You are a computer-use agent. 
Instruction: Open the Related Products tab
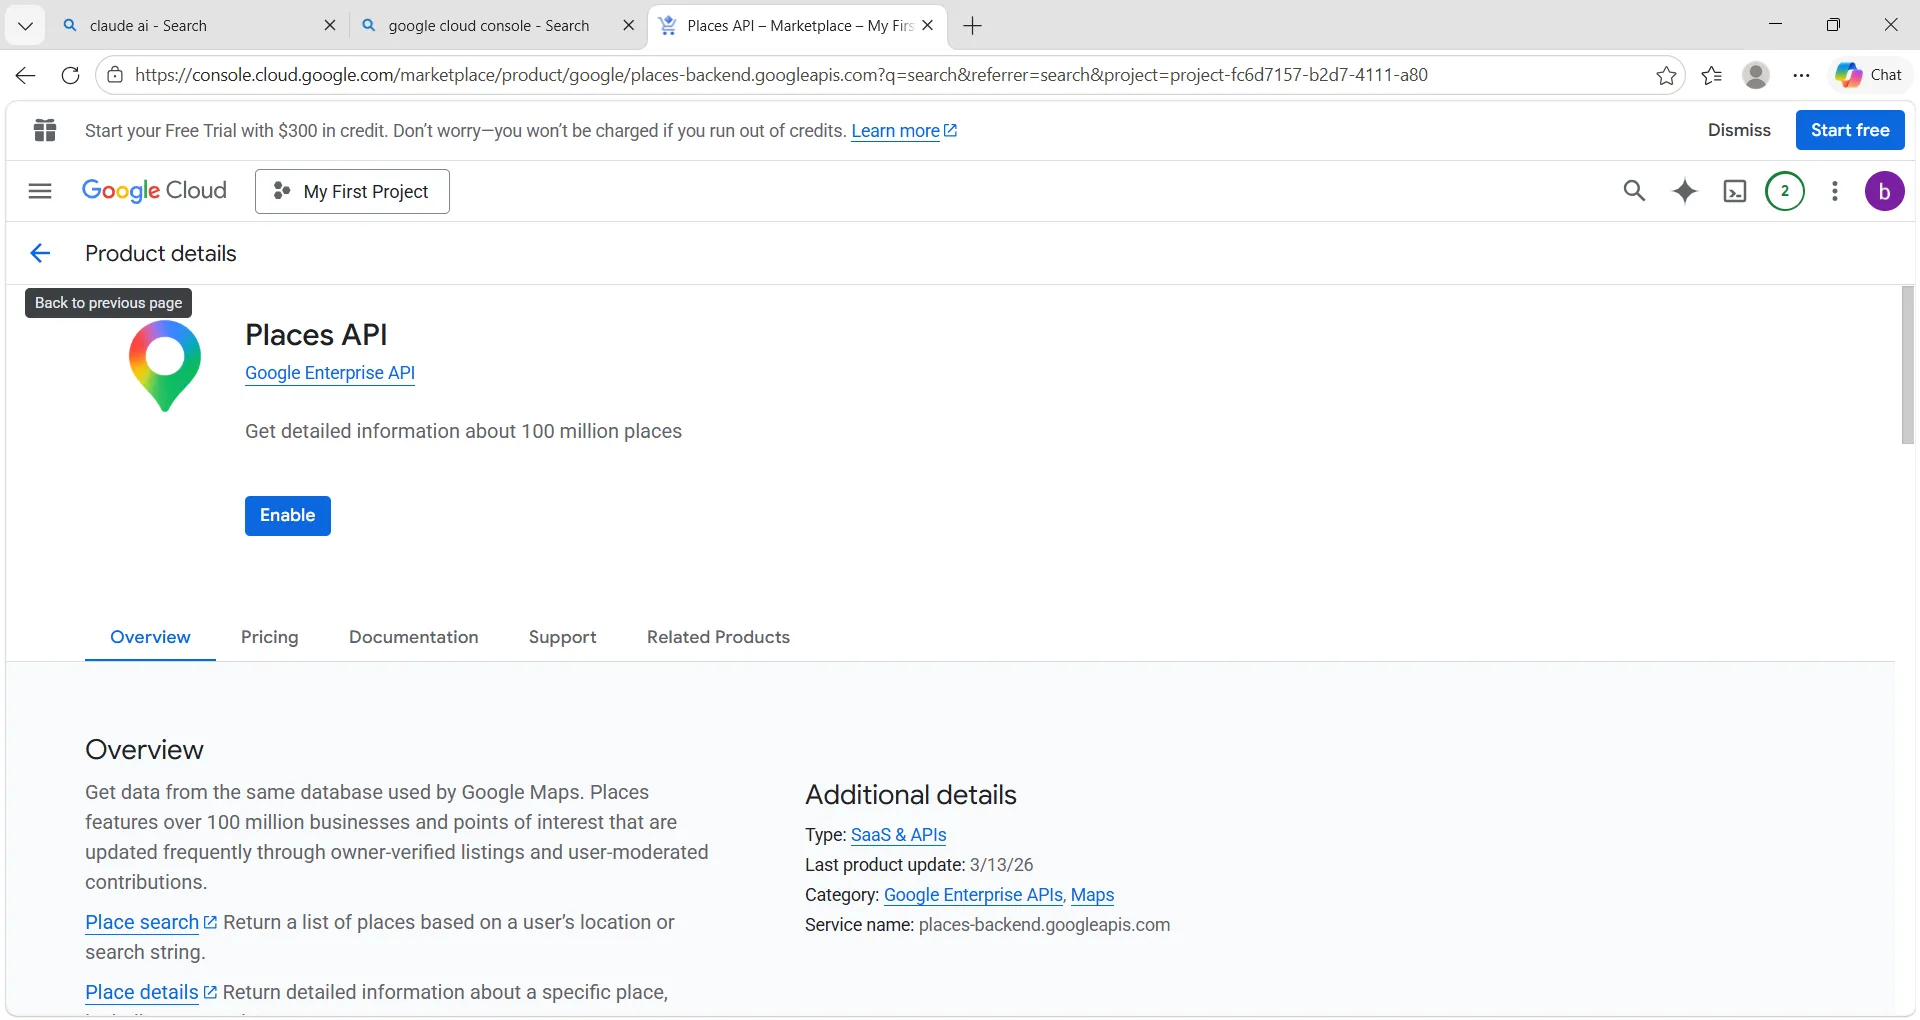coord(718,637)
